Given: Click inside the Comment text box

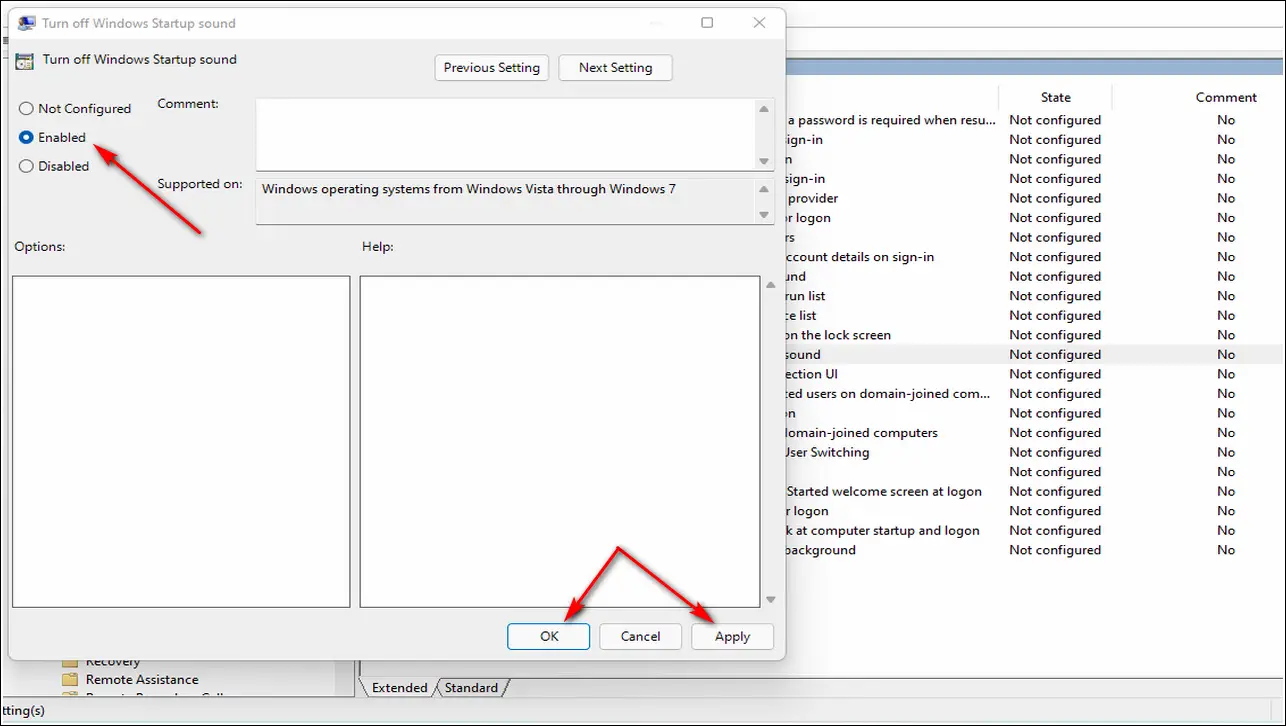Looking at the screenshot, I should coord(505,134).
